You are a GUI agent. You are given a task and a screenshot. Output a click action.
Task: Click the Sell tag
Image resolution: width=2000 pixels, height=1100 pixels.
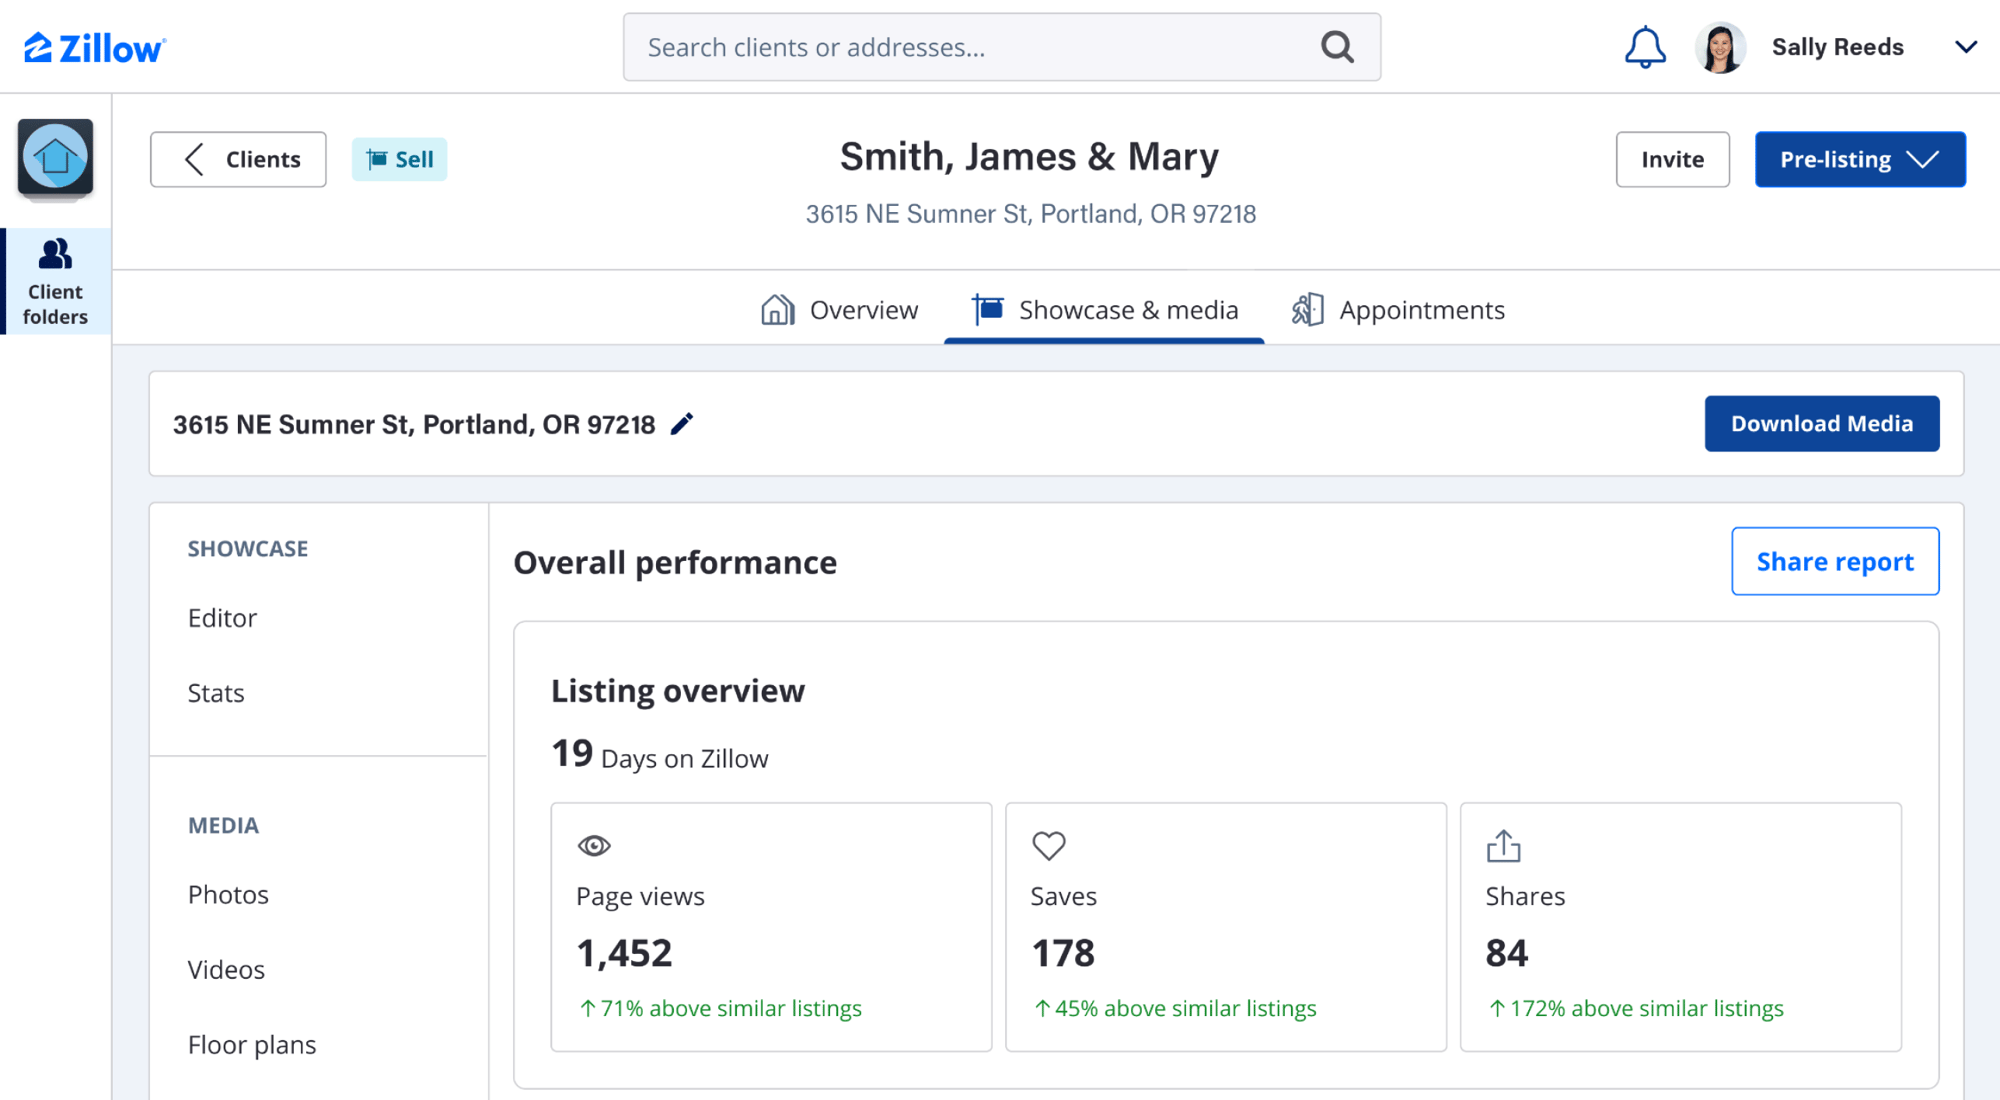click(x=399, y=159)
